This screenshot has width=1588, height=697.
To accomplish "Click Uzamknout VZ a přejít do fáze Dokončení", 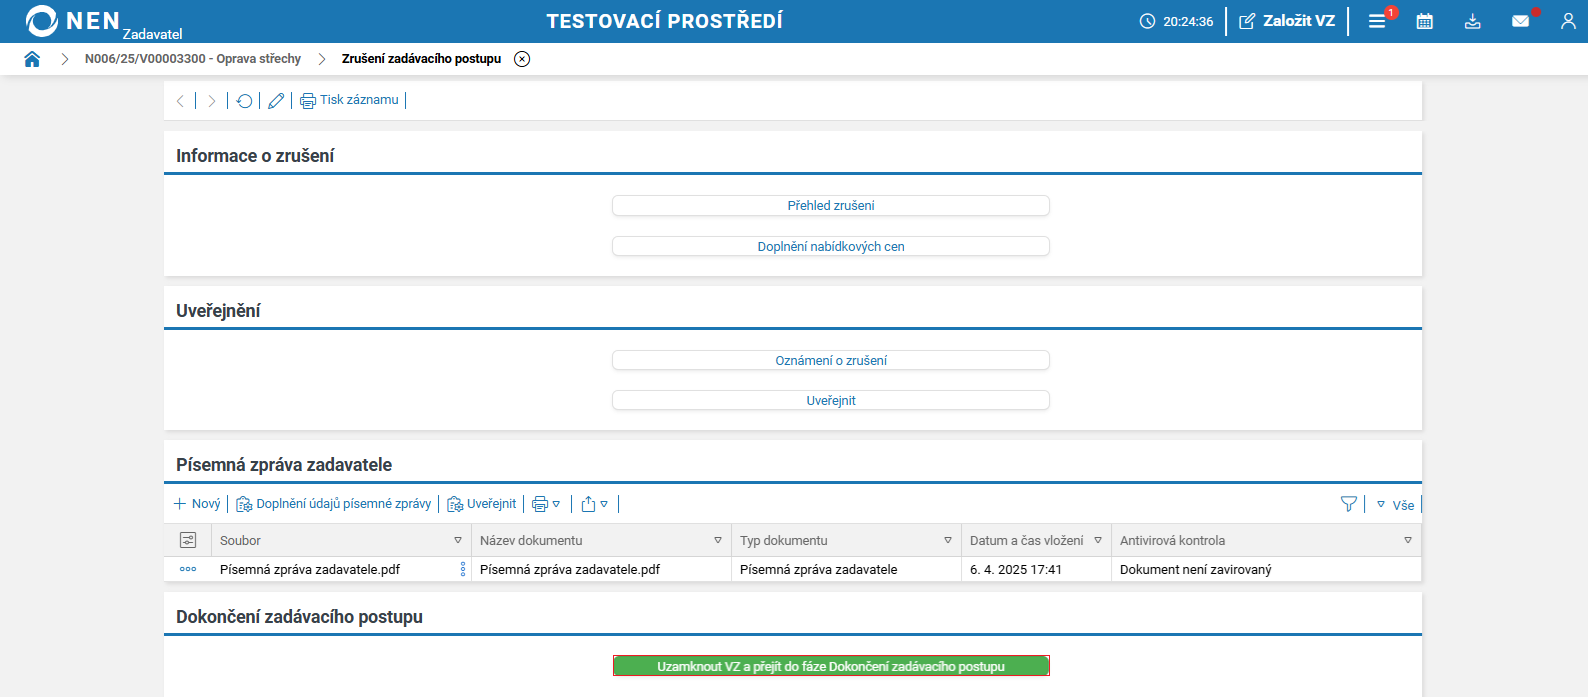I will tap(831, 666).
